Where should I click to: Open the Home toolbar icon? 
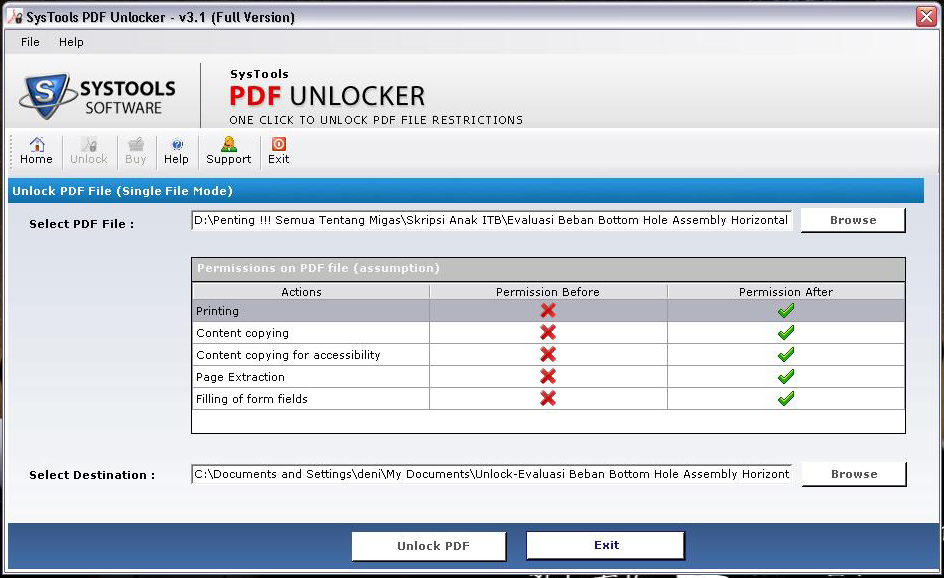pos(36,151)
